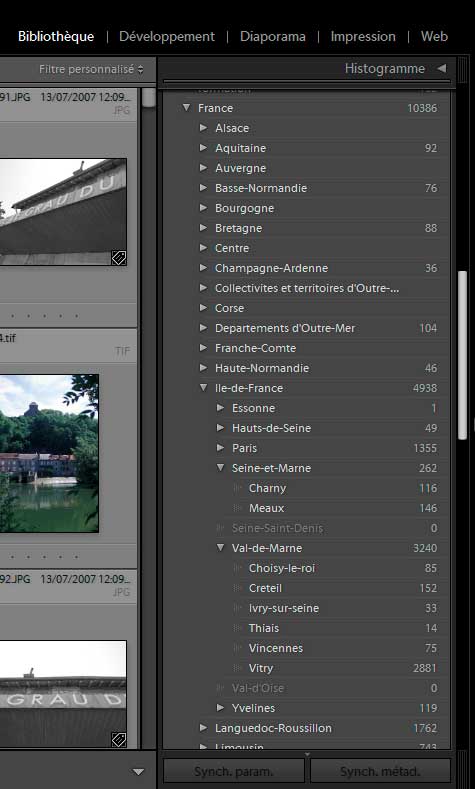Collapse the Ile-de-France keyword branch
The height and width of the screenshot is (789, 475).
coord(203,388)
